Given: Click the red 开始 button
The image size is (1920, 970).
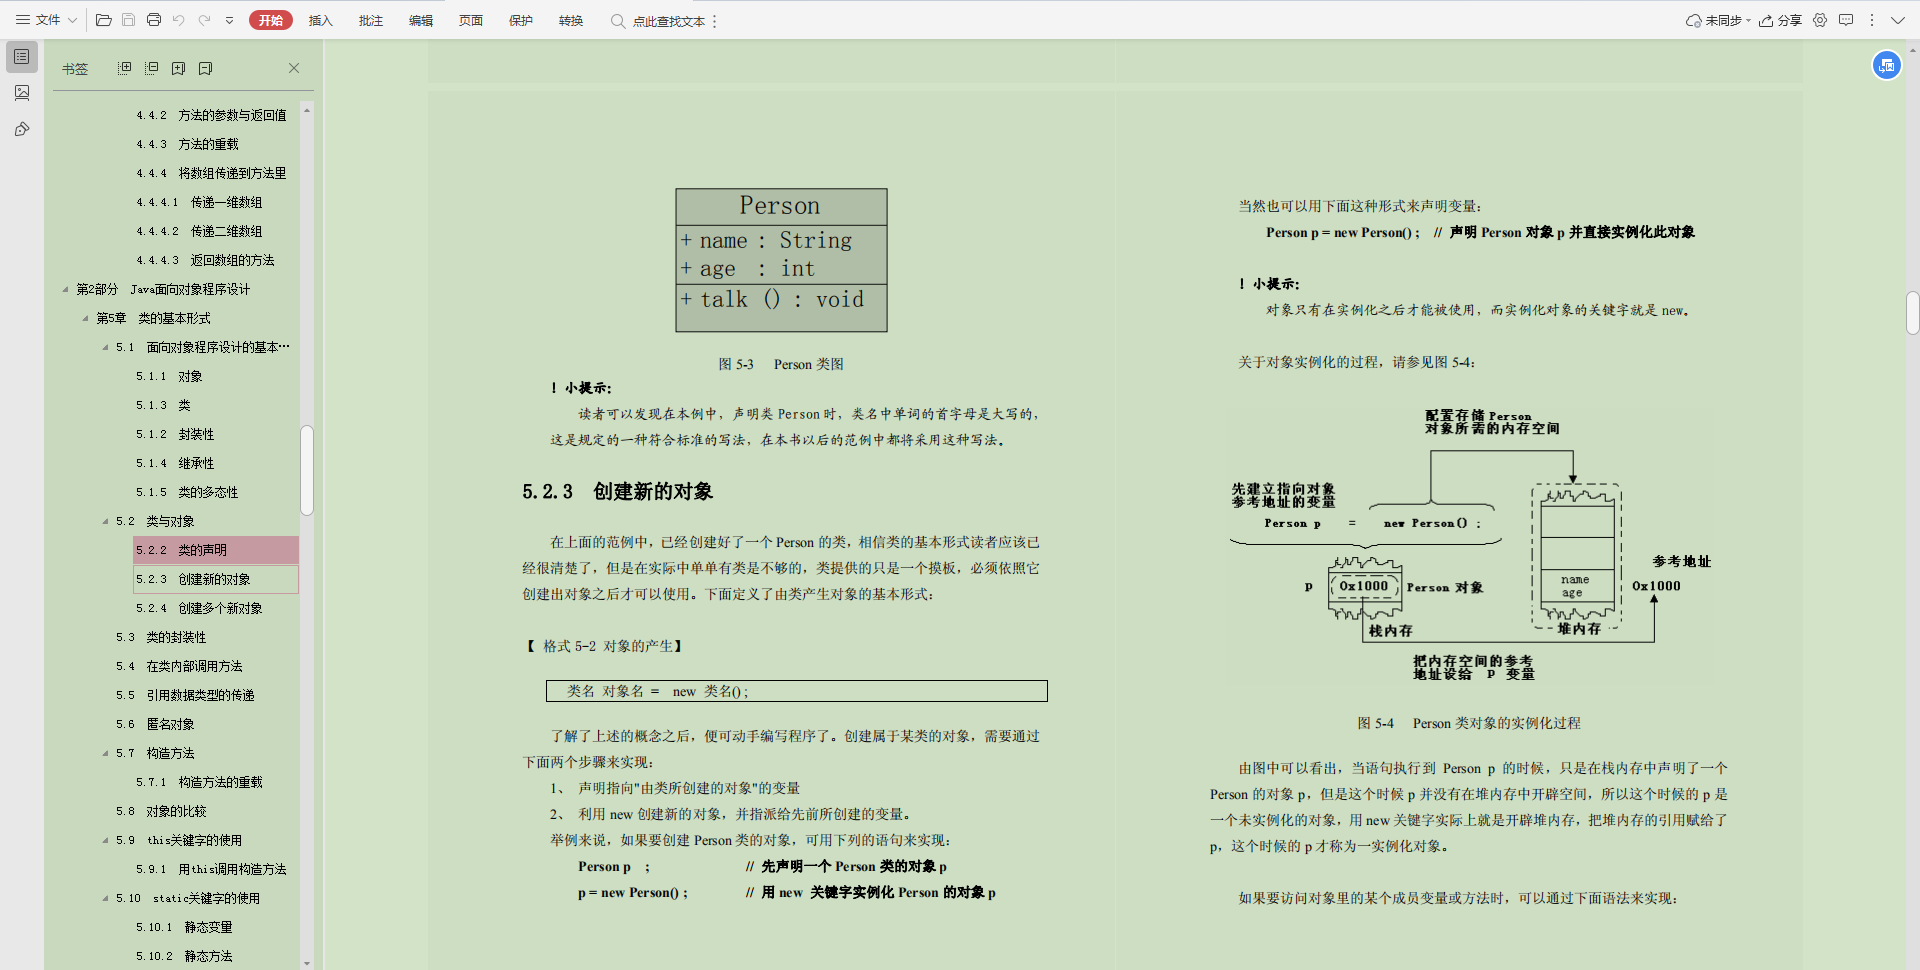Looking at the screenshot, I should pos(270,20).
